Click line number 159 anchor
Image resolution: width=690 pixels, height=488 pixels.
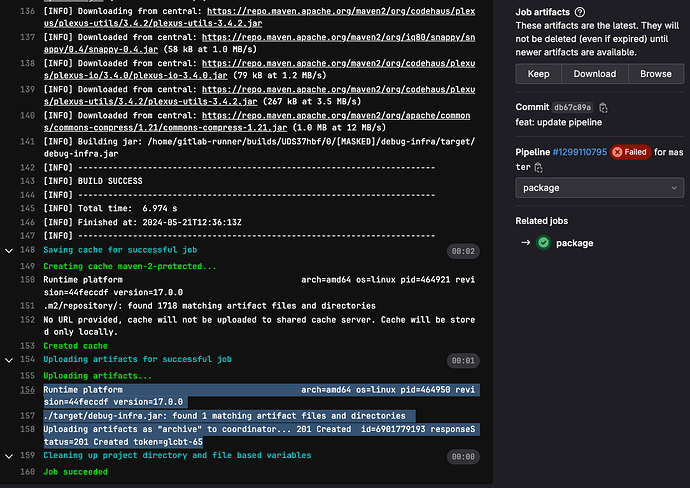click(x=27, y=455)
